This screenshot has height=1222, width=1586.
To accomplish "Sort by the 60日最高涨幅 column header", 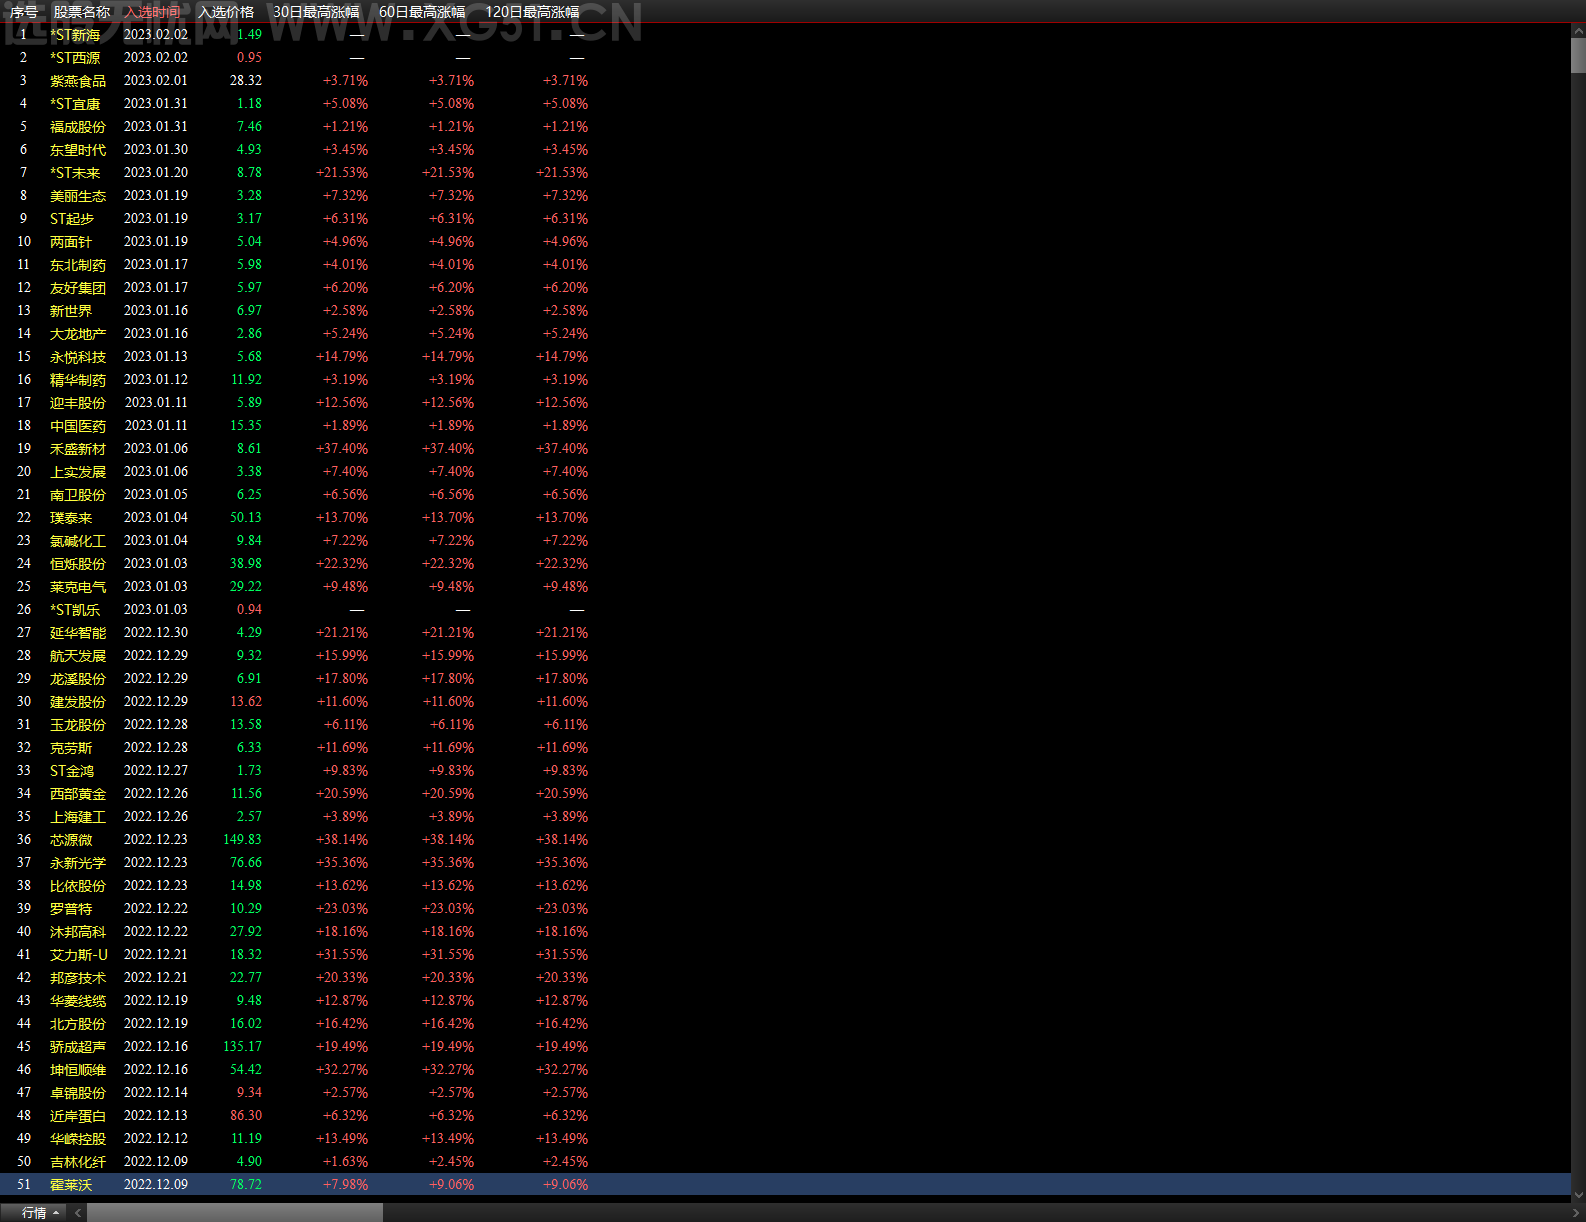I will pos(422,12).
